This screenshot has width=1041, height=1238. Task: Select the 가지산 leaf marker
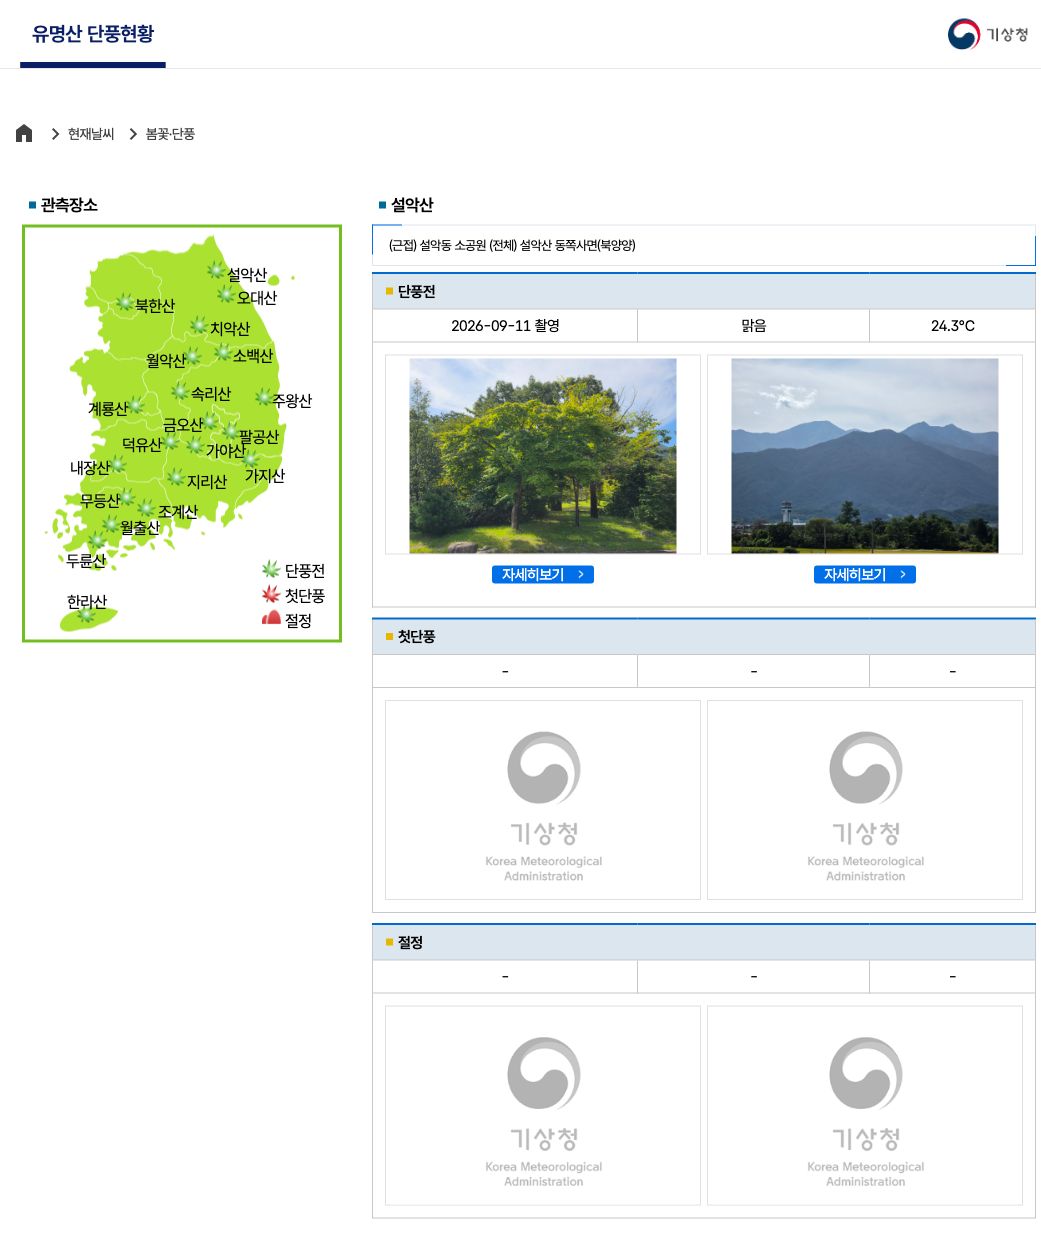tap(251, 459)
